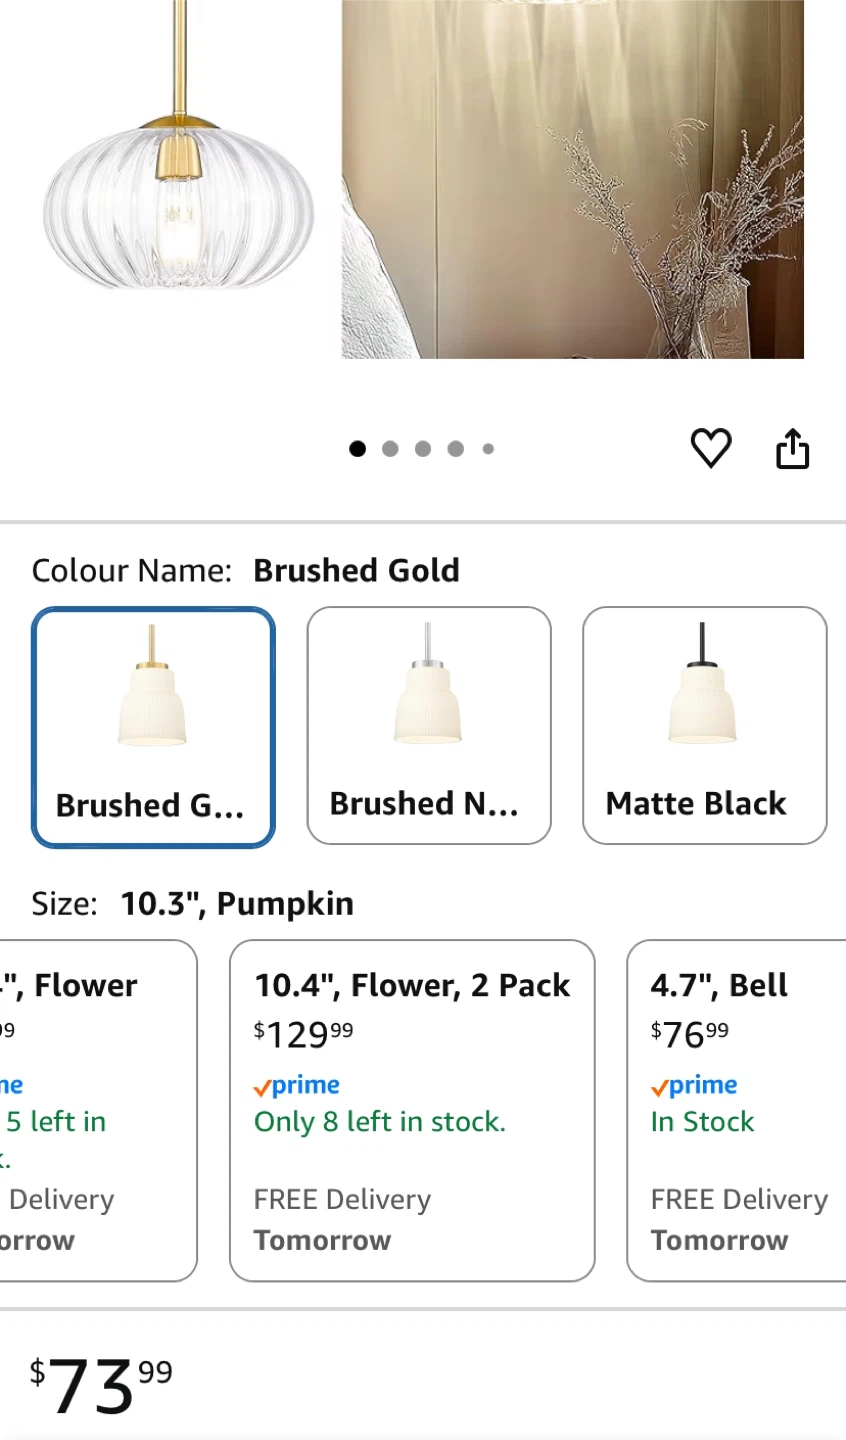Tap the $73.99 price

point(100,1385)
